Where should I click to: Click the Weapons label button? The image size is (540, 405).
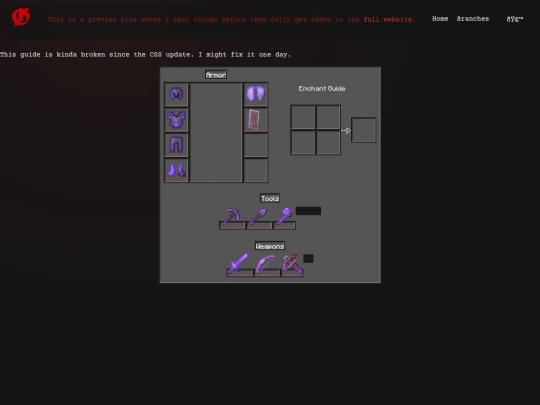point(270,246)
